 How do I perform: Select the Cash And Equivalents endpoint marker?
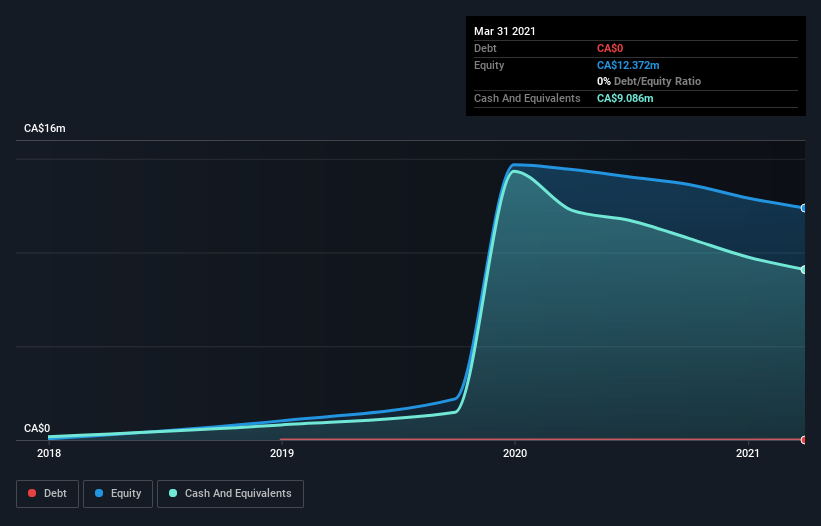pos(804,270)
